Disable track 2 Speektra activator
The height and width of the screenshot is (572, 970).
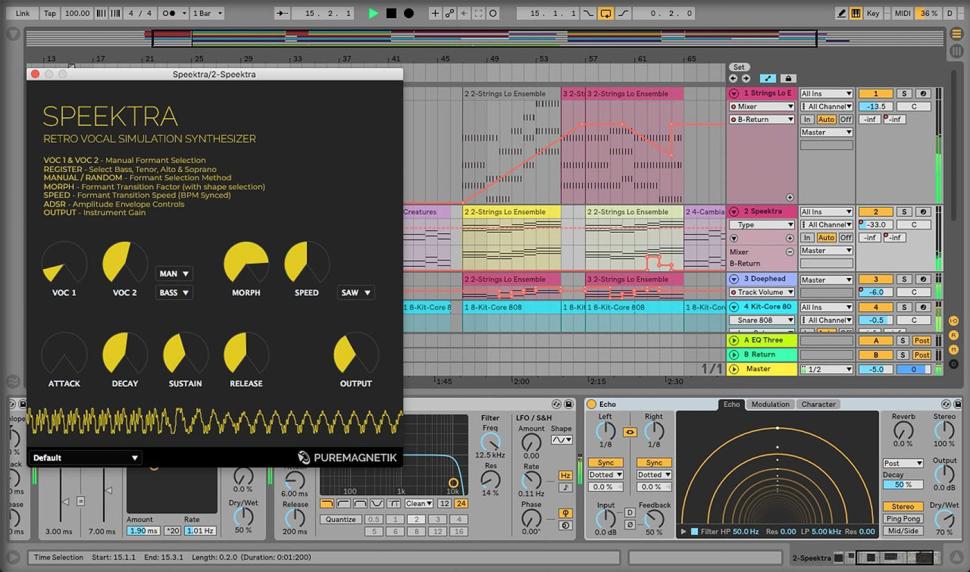click(876, 212)
